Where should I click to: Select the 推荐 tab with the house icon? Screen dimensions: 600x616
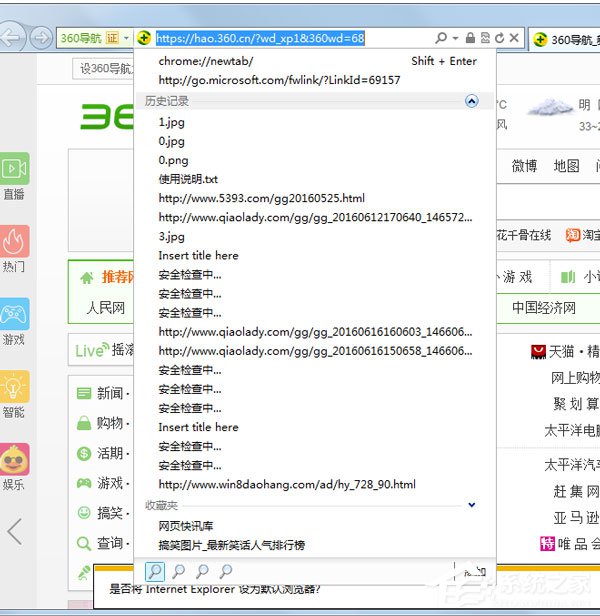(106, 277)
